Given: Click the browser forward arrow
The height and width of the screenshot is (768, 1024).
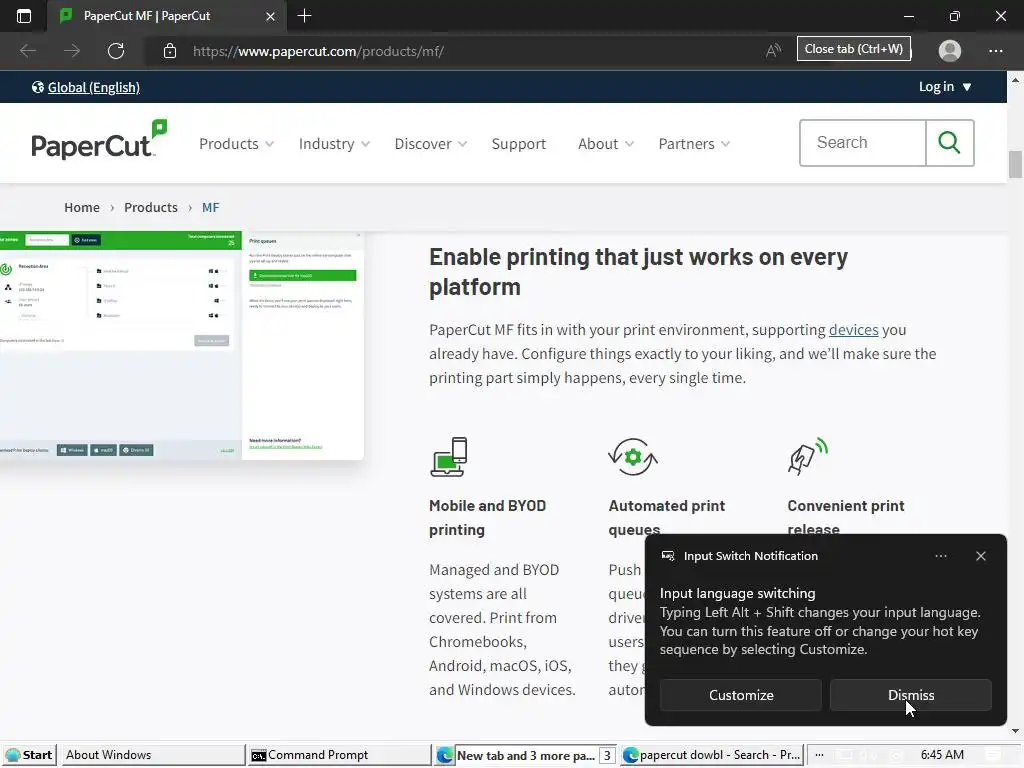Looking at the screenshot, I should click(72, 51).
